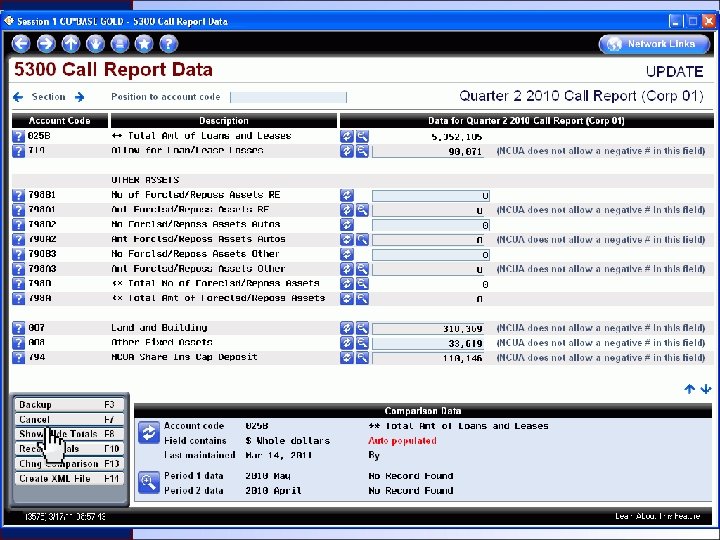The height and width of the screenshot is (540, 720).
Task: Click refresh icon in Comparison Data panel
Action: coord(149,433)
